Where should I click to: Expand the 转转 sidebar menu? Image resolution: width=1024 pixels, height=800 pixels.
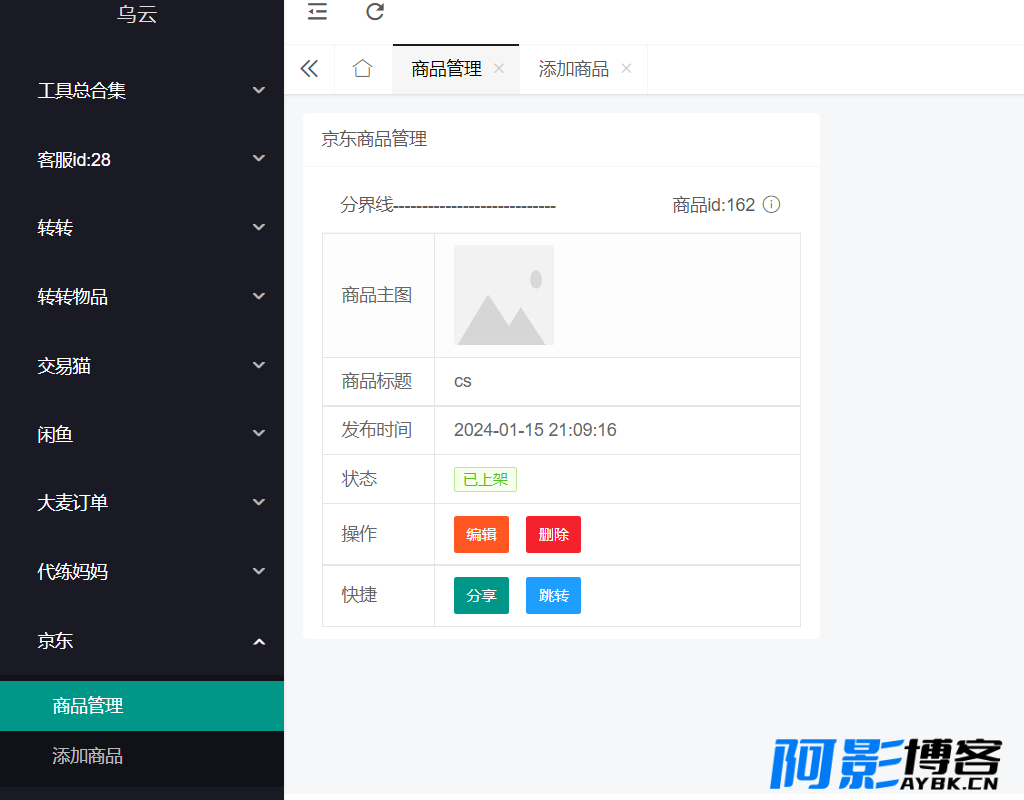[142, 228]
